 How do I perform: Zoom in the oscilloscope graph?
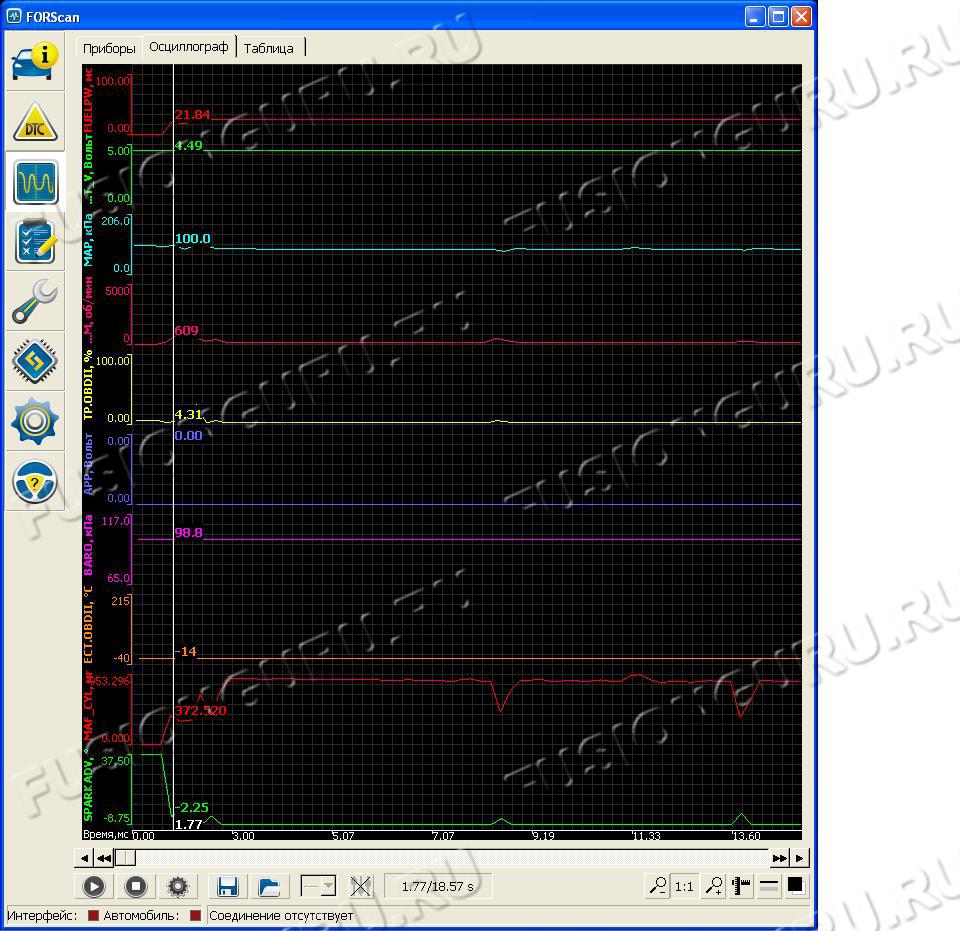pyautogui.click(x=714, y=886)
